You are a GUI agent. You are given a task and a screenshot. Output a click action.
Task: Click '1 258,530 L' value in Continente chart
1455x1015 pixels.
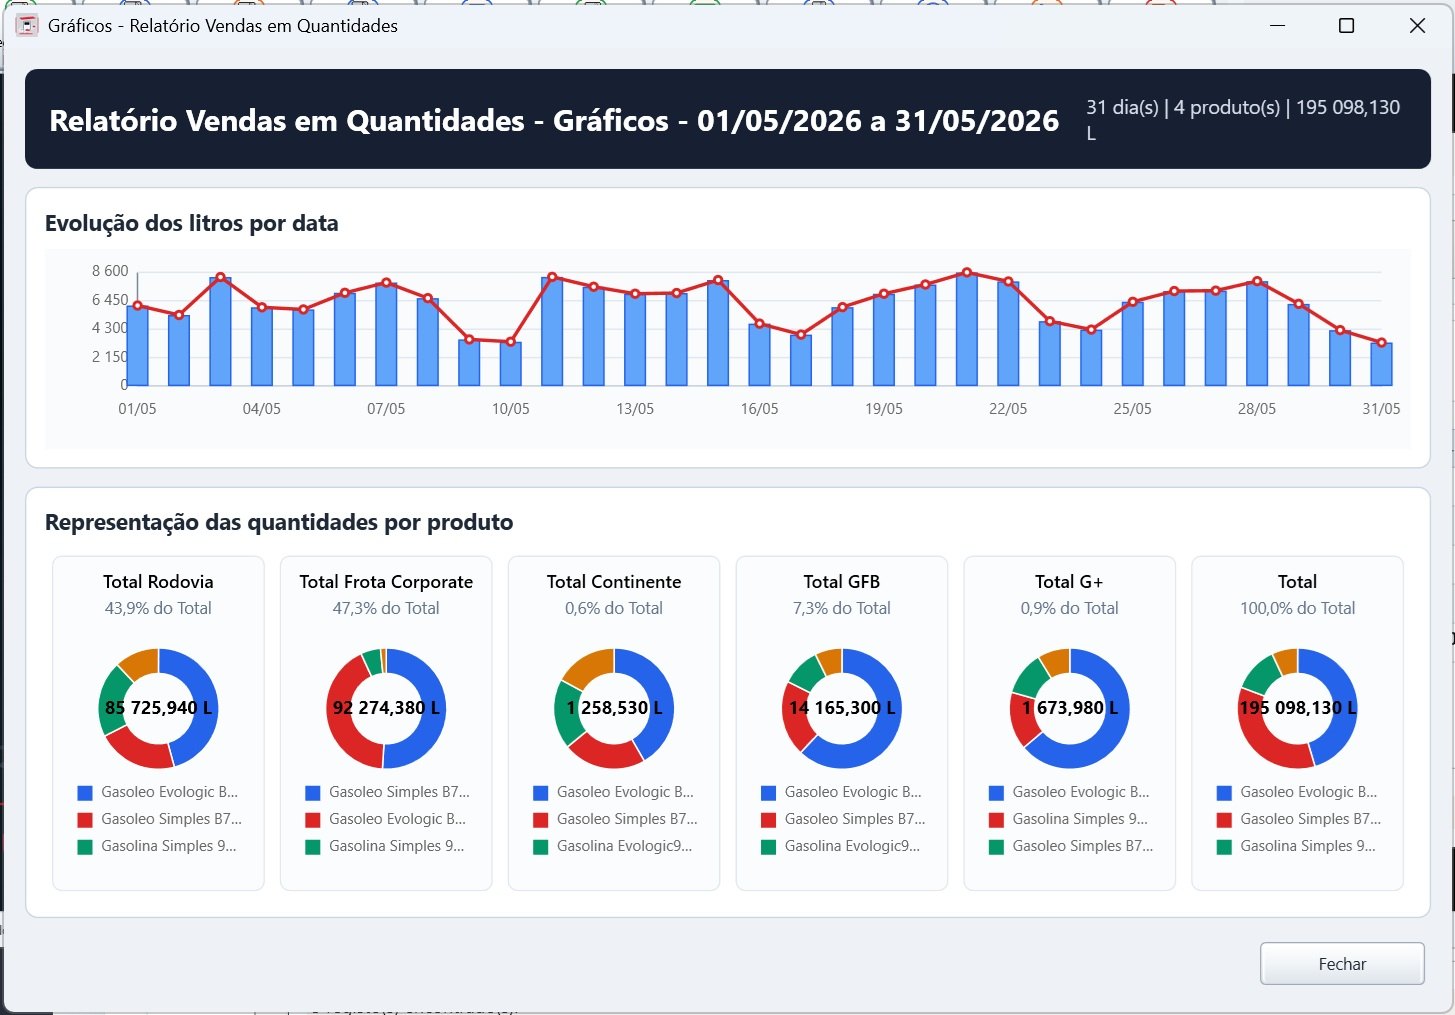tap(614, 708)
